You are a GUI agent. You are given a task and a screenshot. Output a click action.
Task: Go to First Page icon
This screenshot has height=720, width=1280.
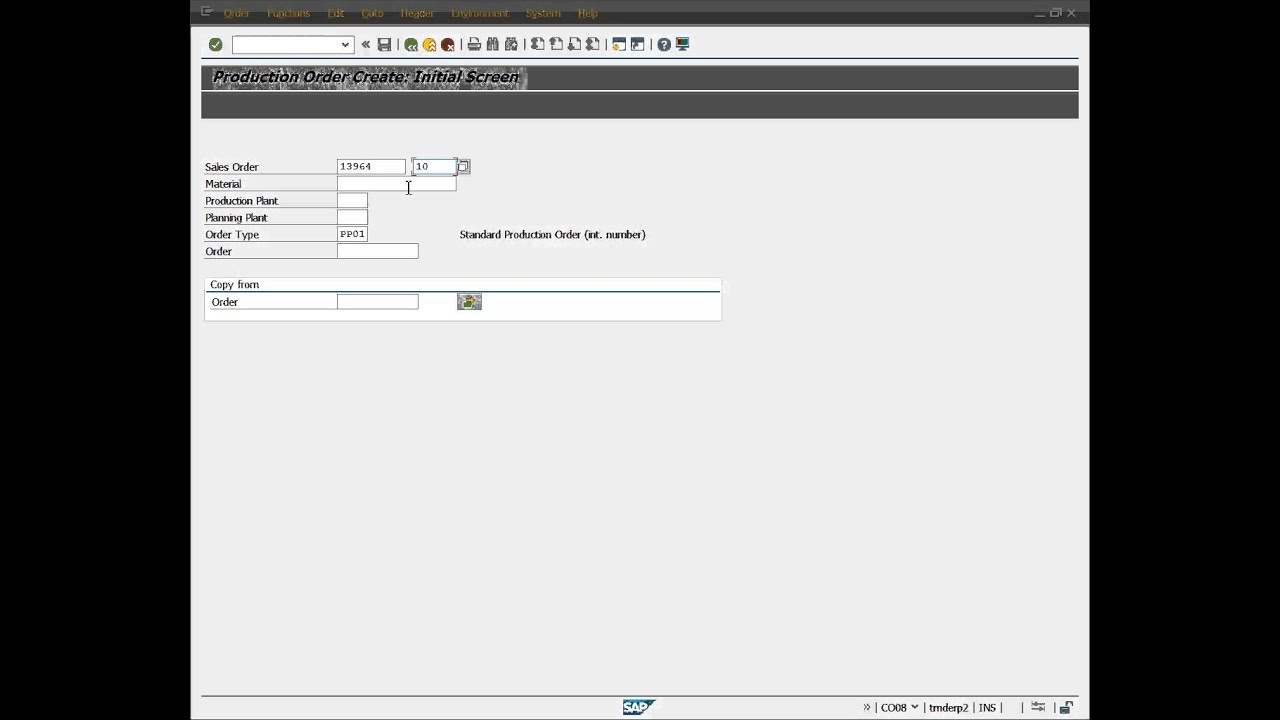pos(538,44)
